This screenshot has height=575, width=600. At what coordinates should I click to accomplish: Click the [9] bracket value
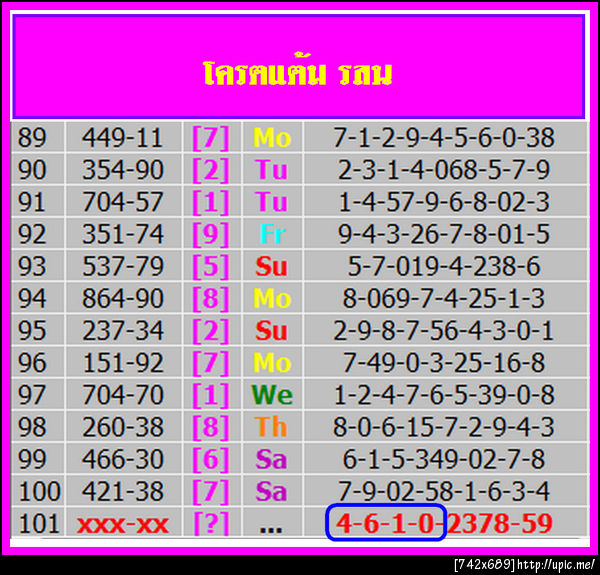pos(211,234)
